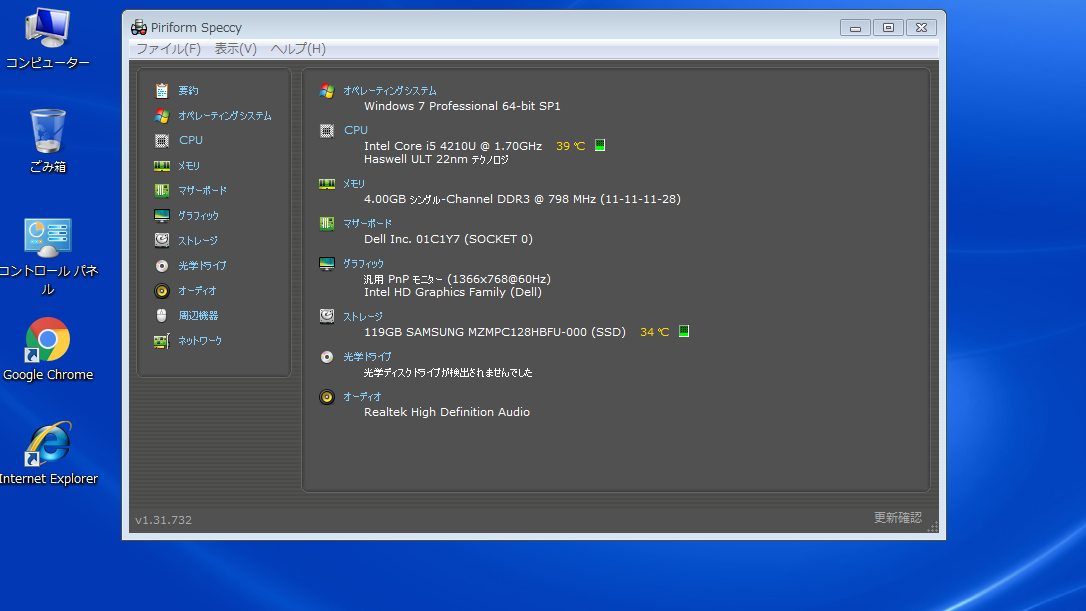Open the コンピューター desktop icon

point(48,39)
